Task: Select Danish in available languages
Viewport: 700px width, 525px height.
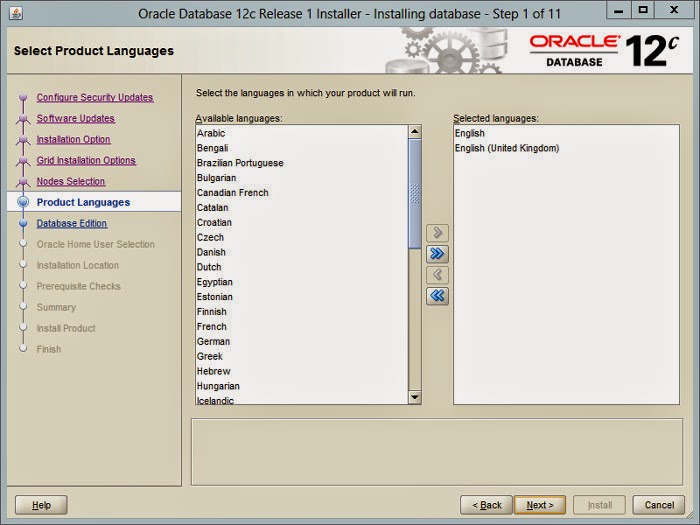Action: pyautogui.click(x=302, y=252)
